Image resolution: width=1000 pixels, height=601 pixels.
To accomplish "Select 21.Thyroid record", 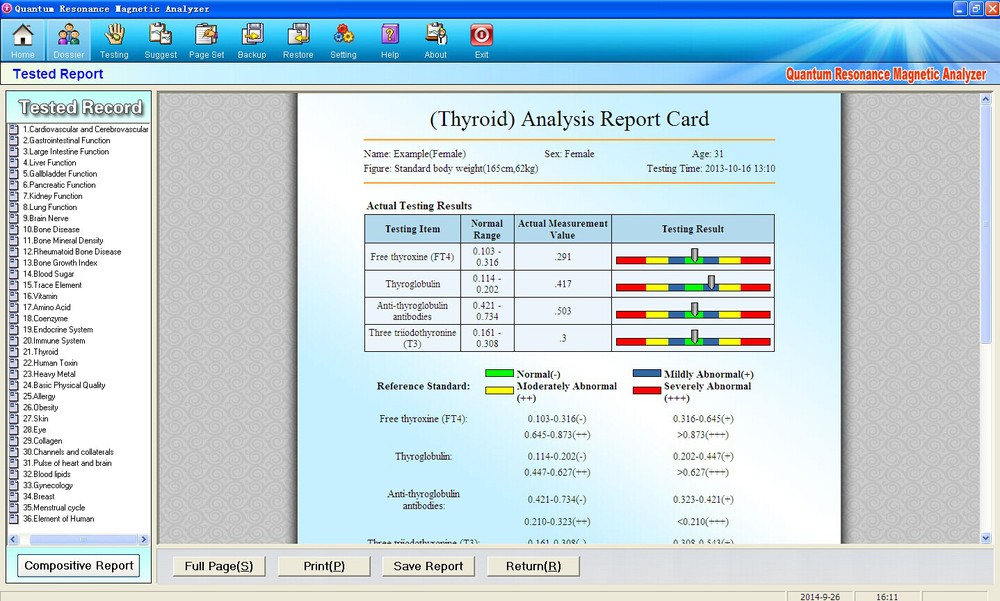I will (40, 352).
